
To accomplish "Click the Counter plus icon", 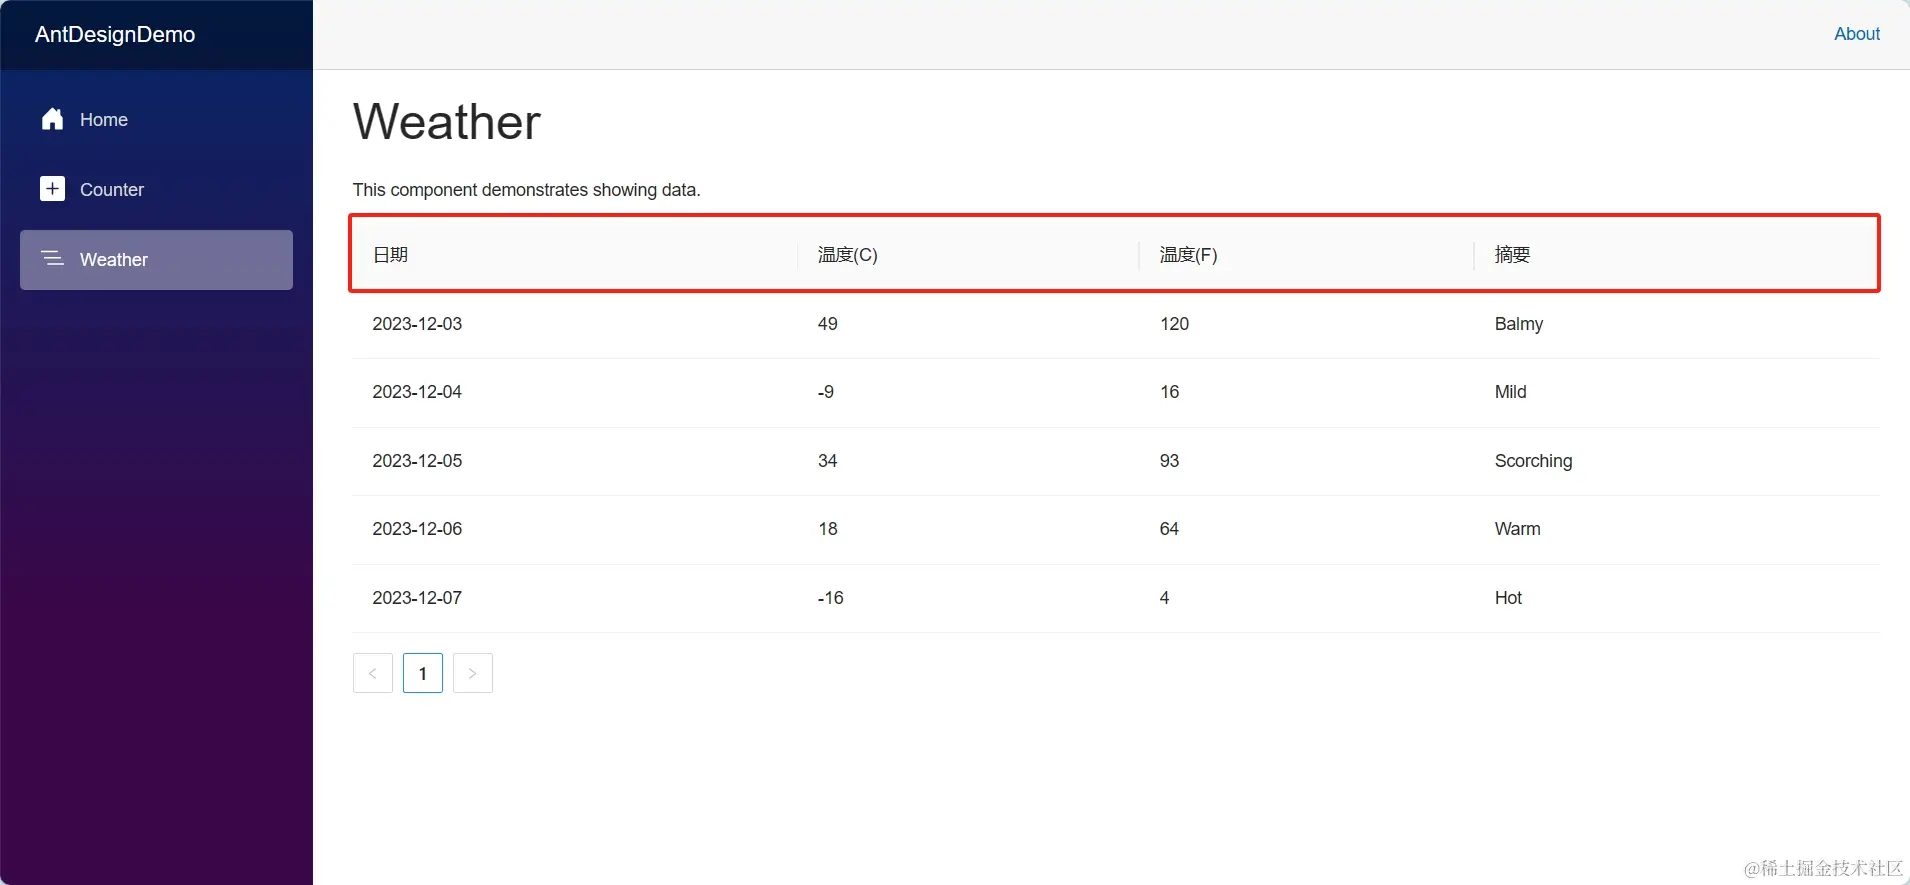I will pyautogui.click(x=52, y=189).
